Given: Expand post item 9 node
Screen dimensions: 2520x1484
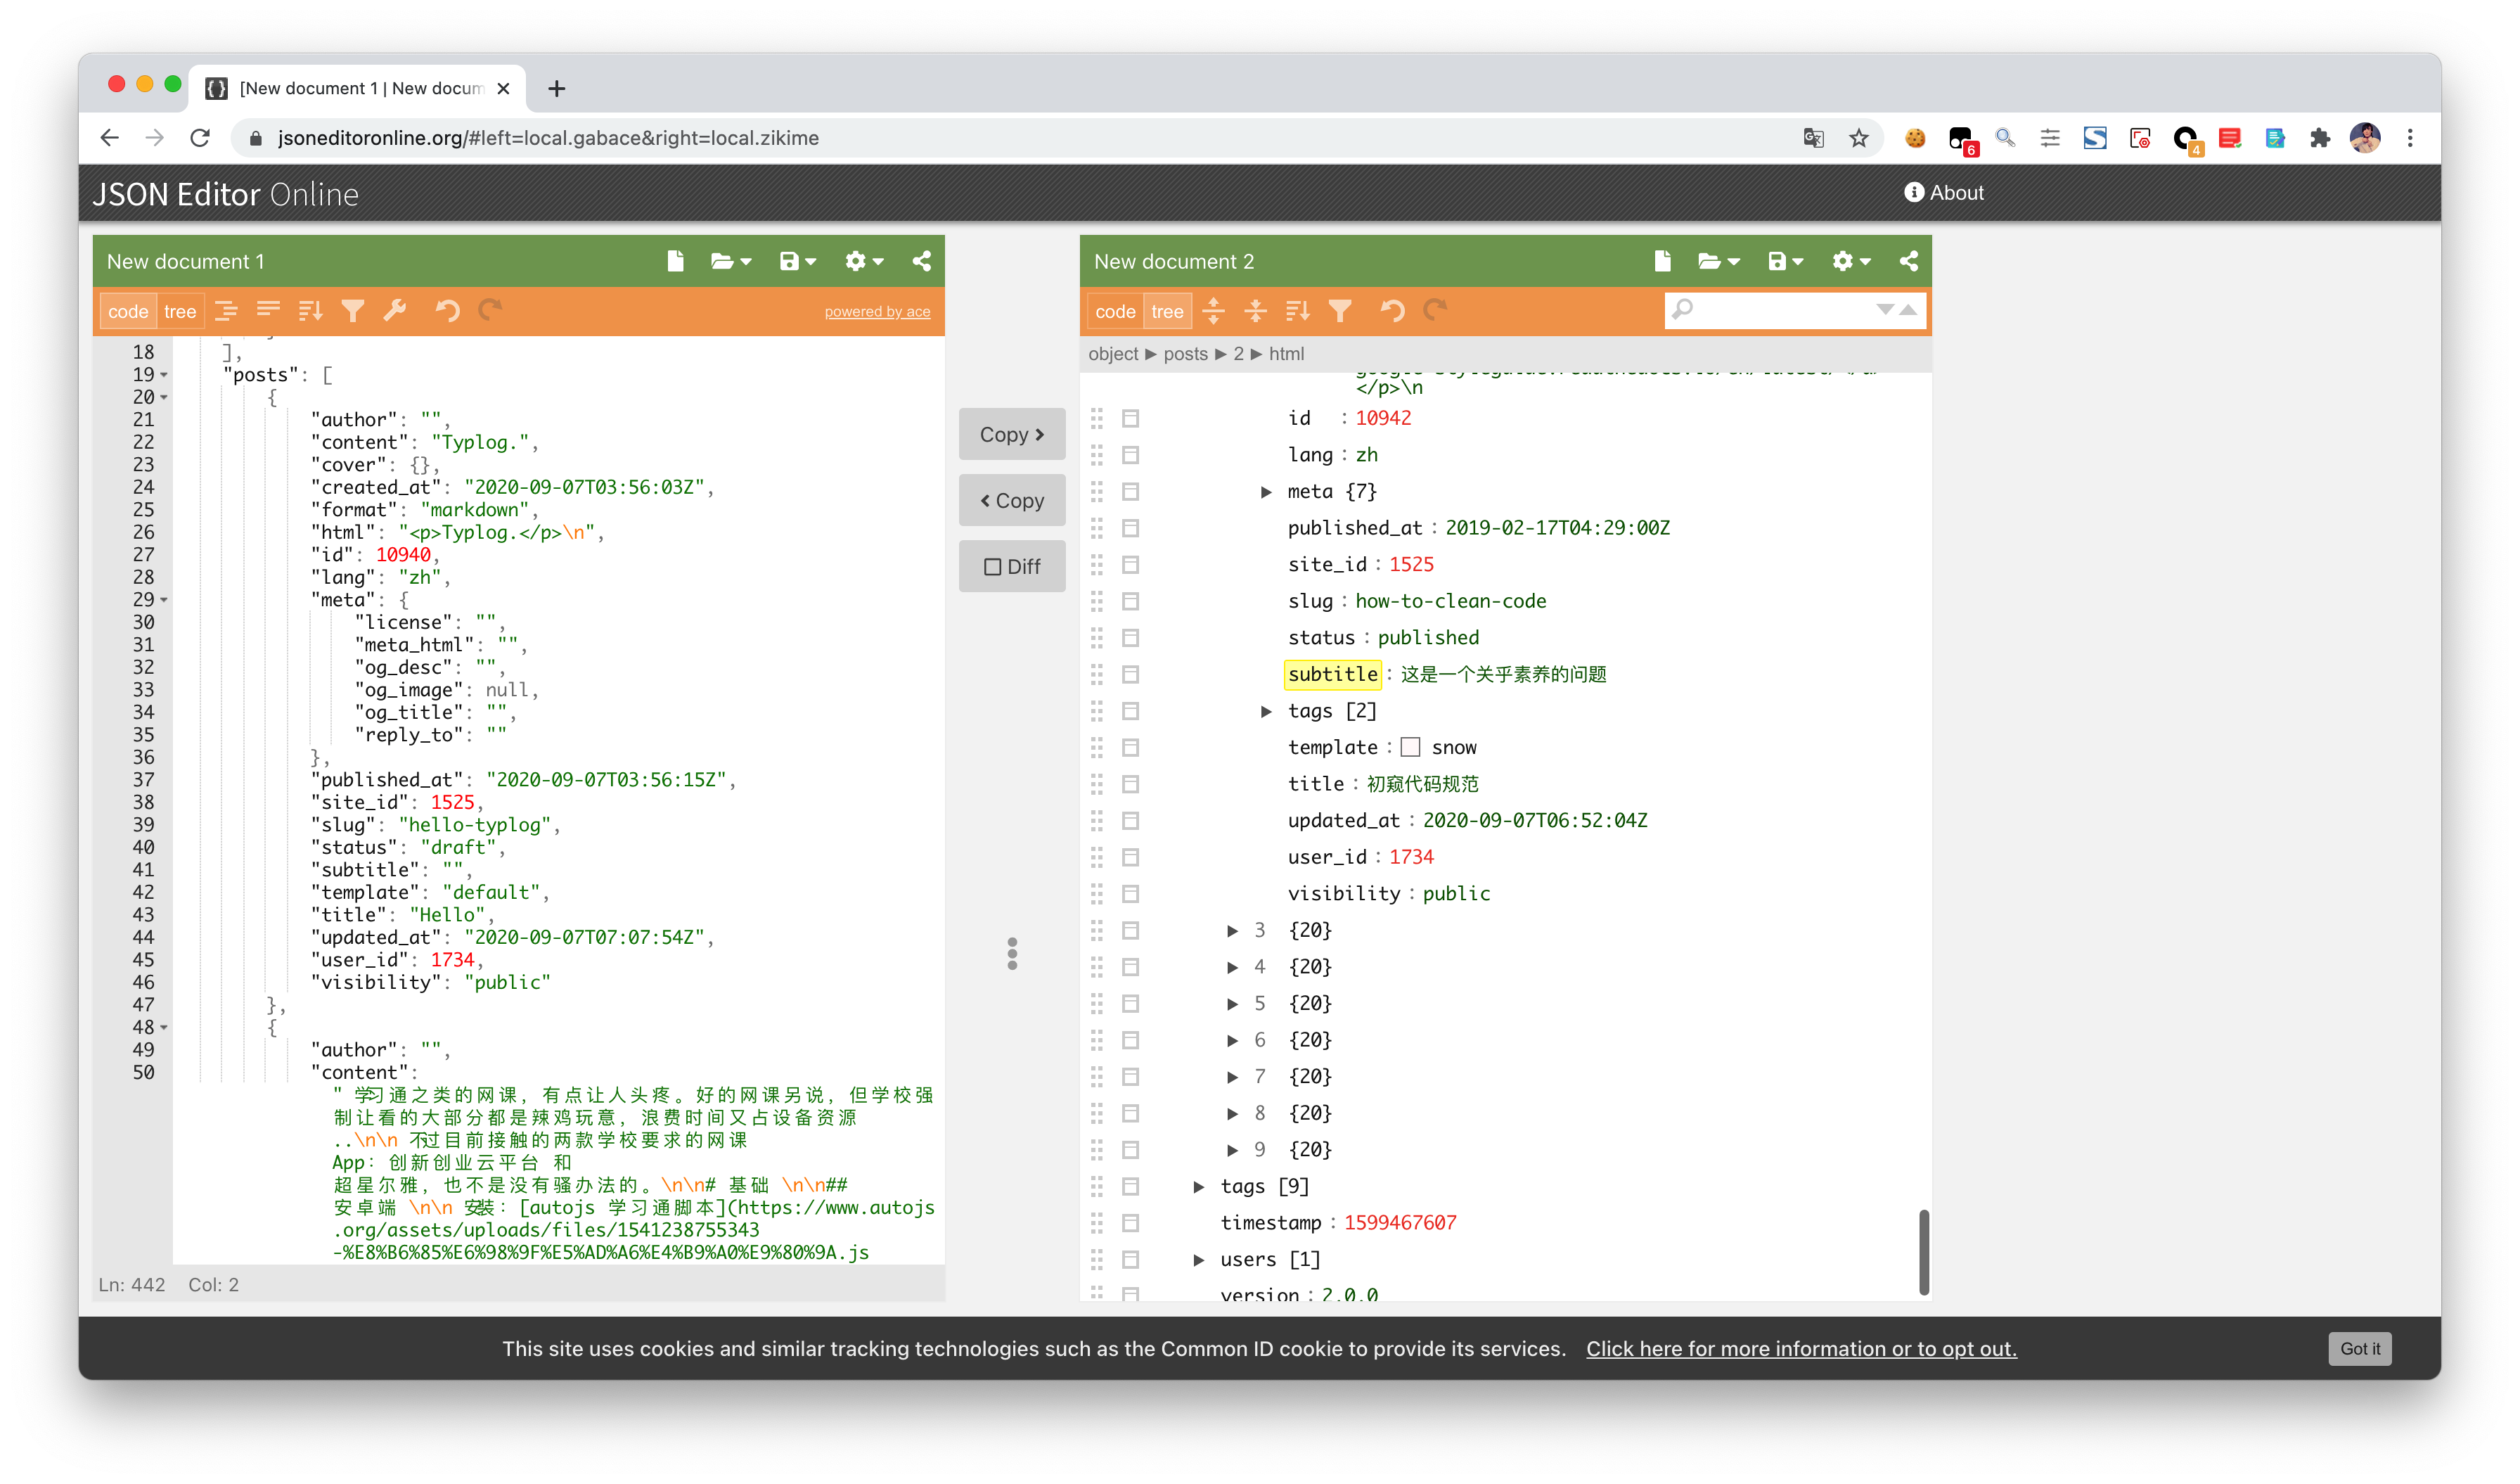Looking at the screenshot, I should 1232,1150.
